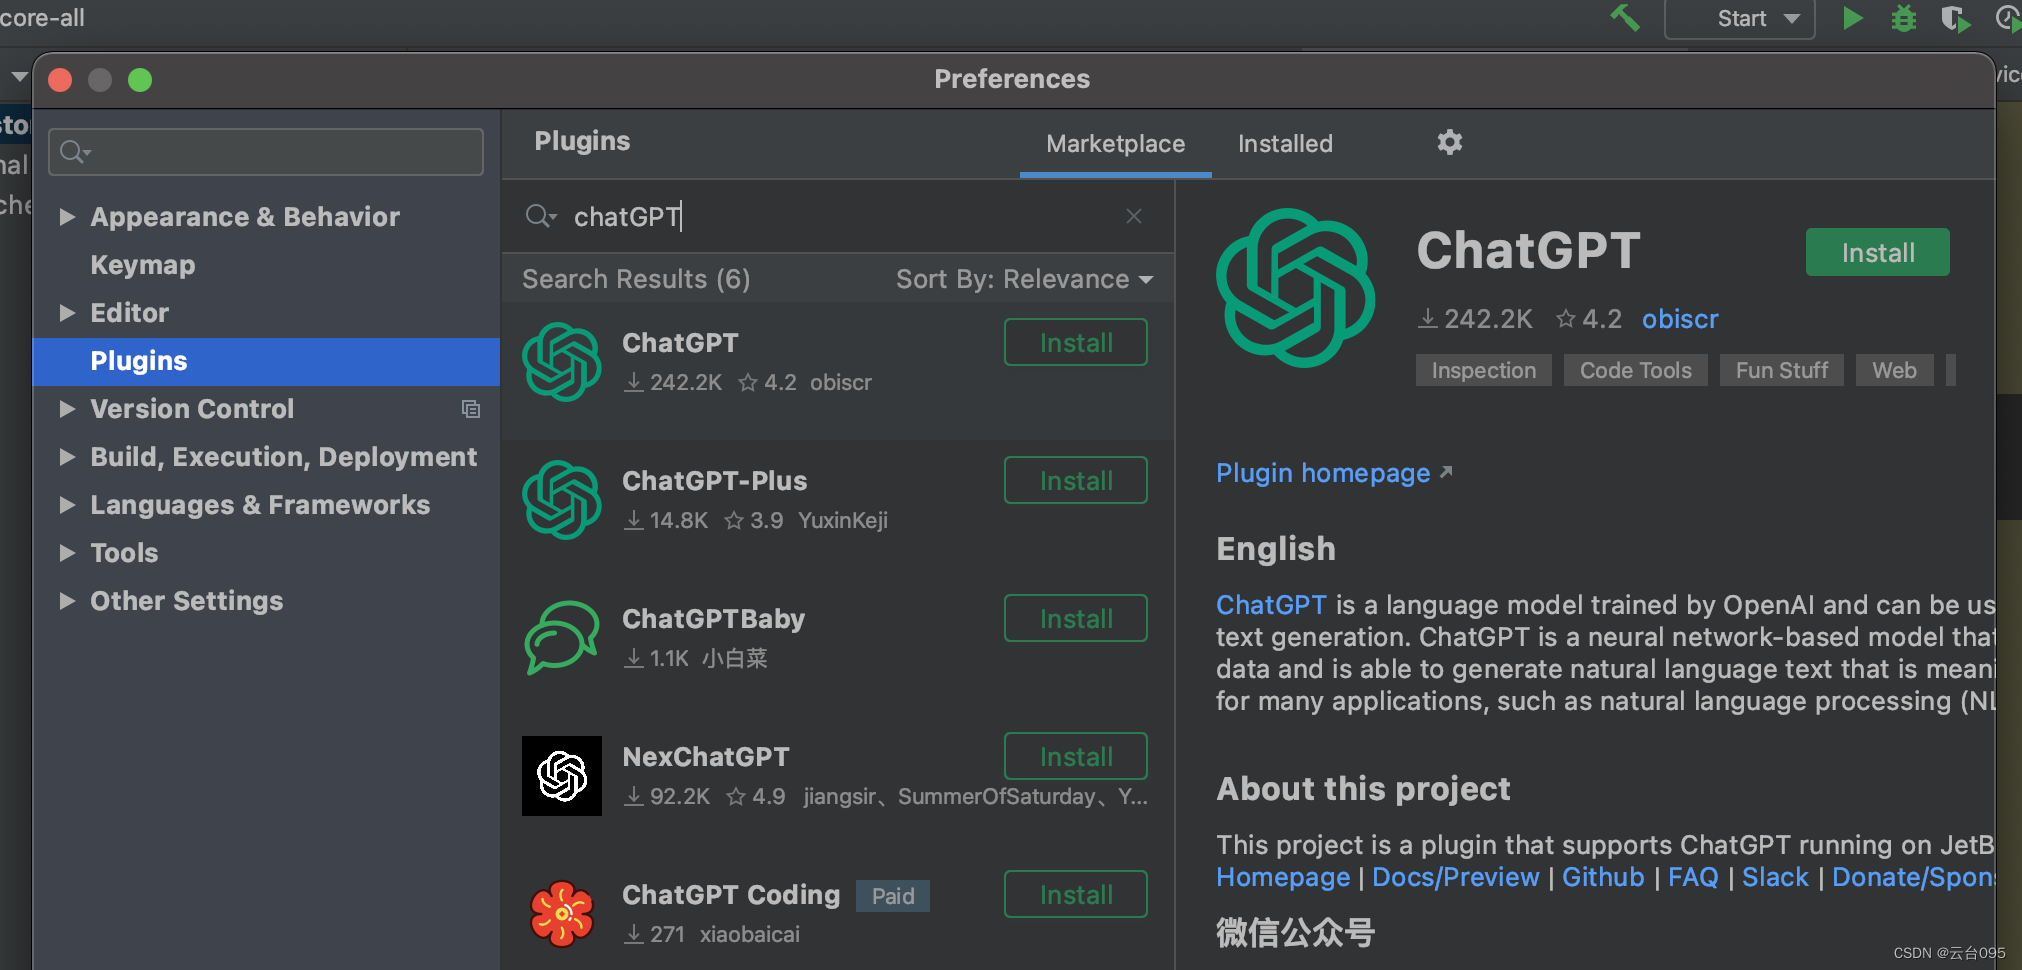Install ChatGPT from the detail pane
2022x970 pixels.
pos(1877,252)
